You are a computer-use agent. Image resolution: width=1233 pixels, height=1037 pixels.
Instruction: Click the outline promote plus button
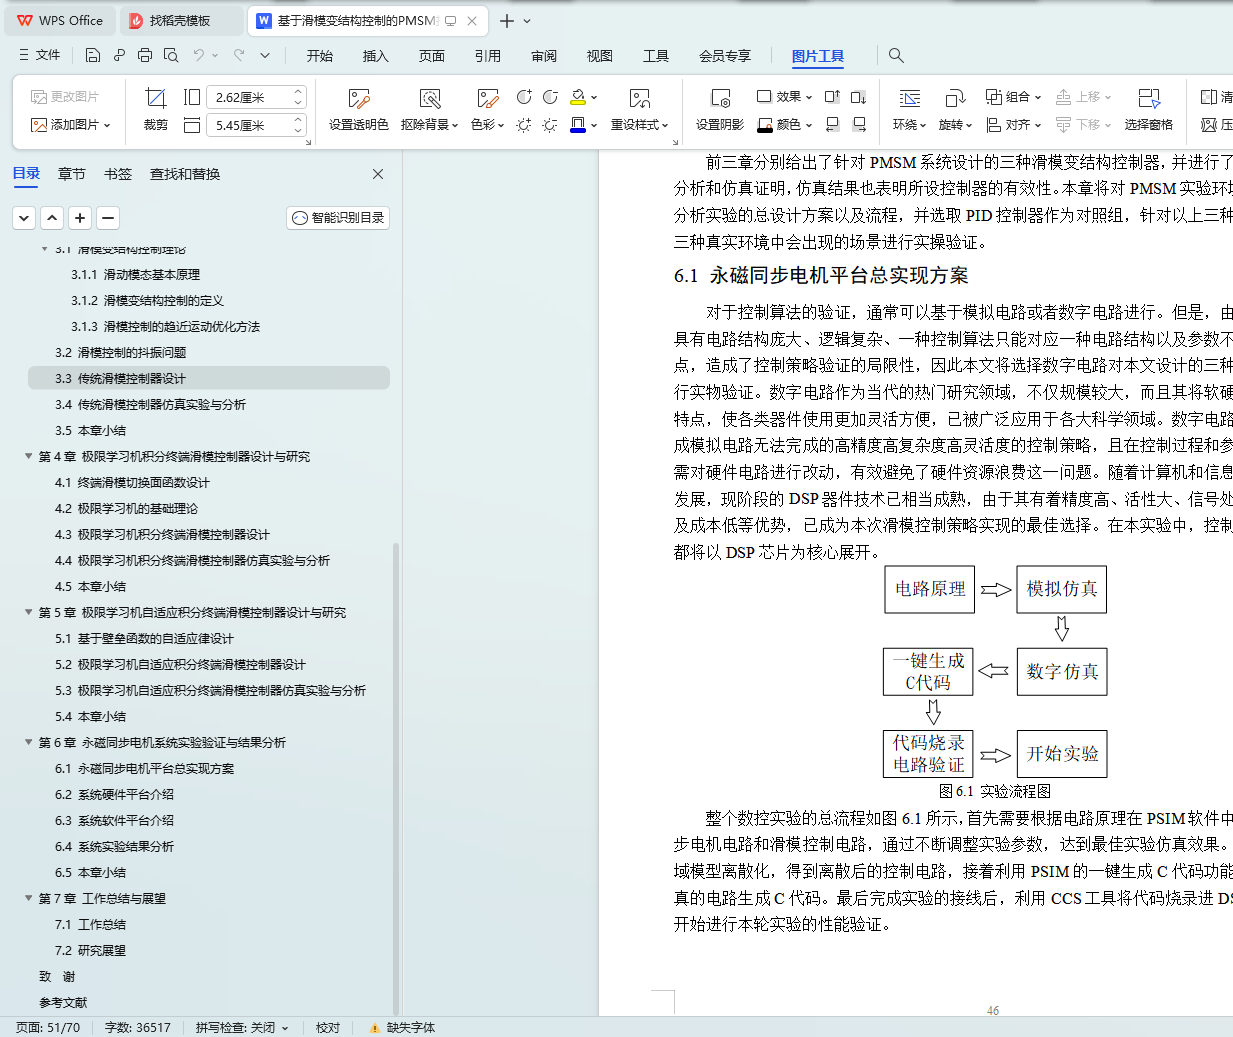[x=81, y=217]
